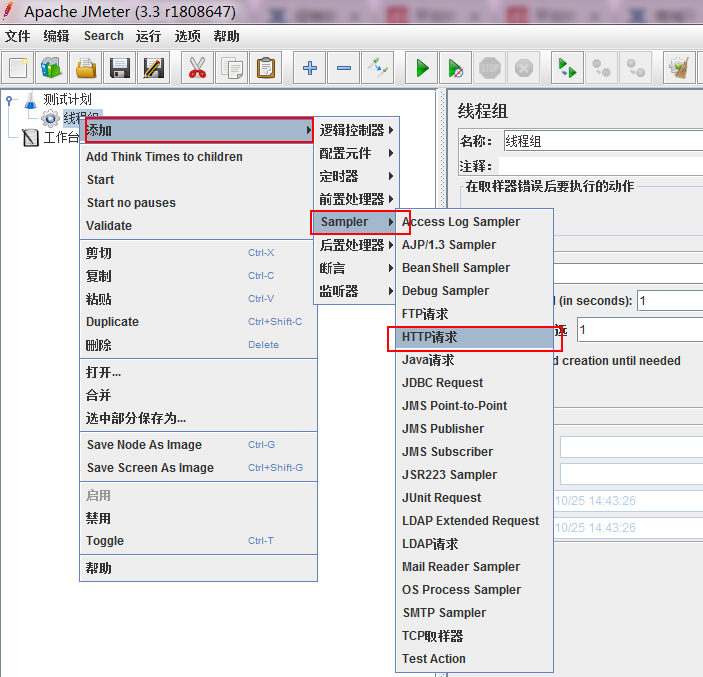This screenshot has width=703, height=677.
Task: Click Validate in the context menu
Action: tap(198, 226)
